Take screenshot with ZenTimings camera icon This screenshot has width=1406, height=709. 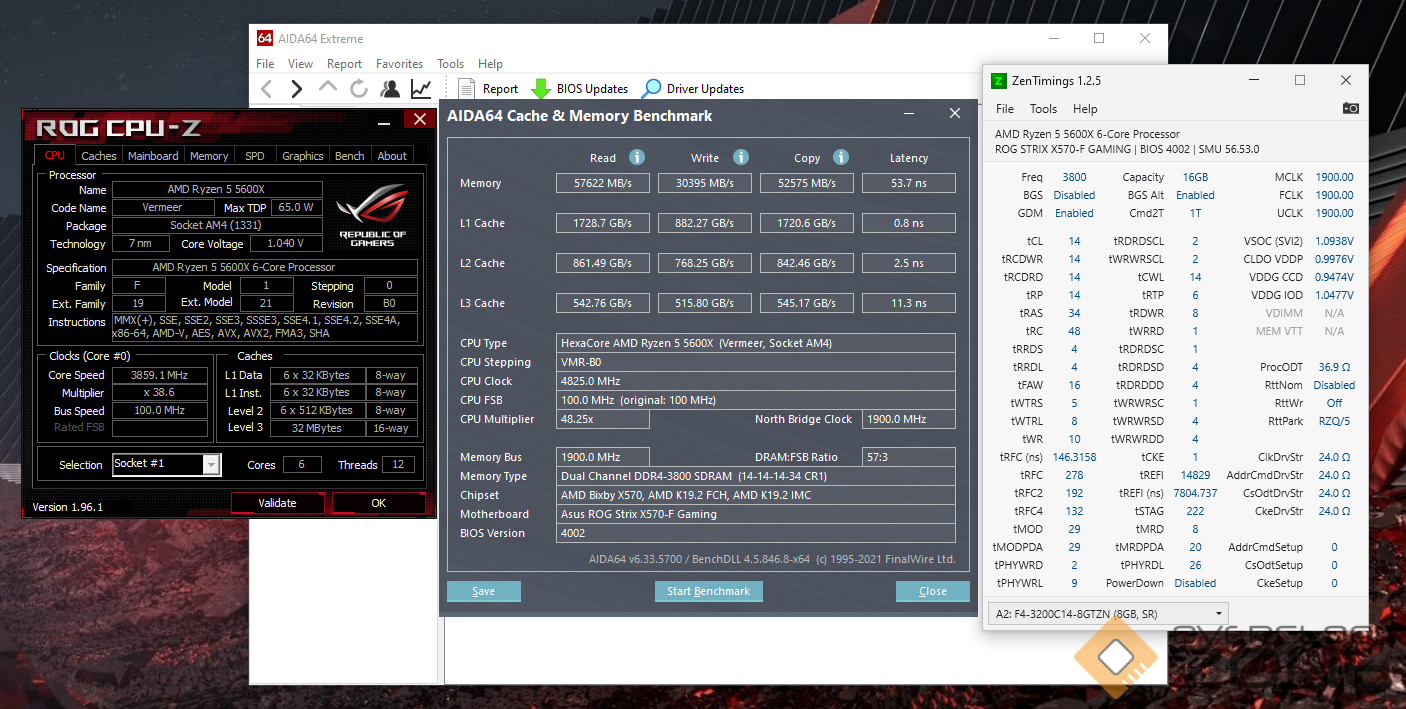click(1350, 108)
